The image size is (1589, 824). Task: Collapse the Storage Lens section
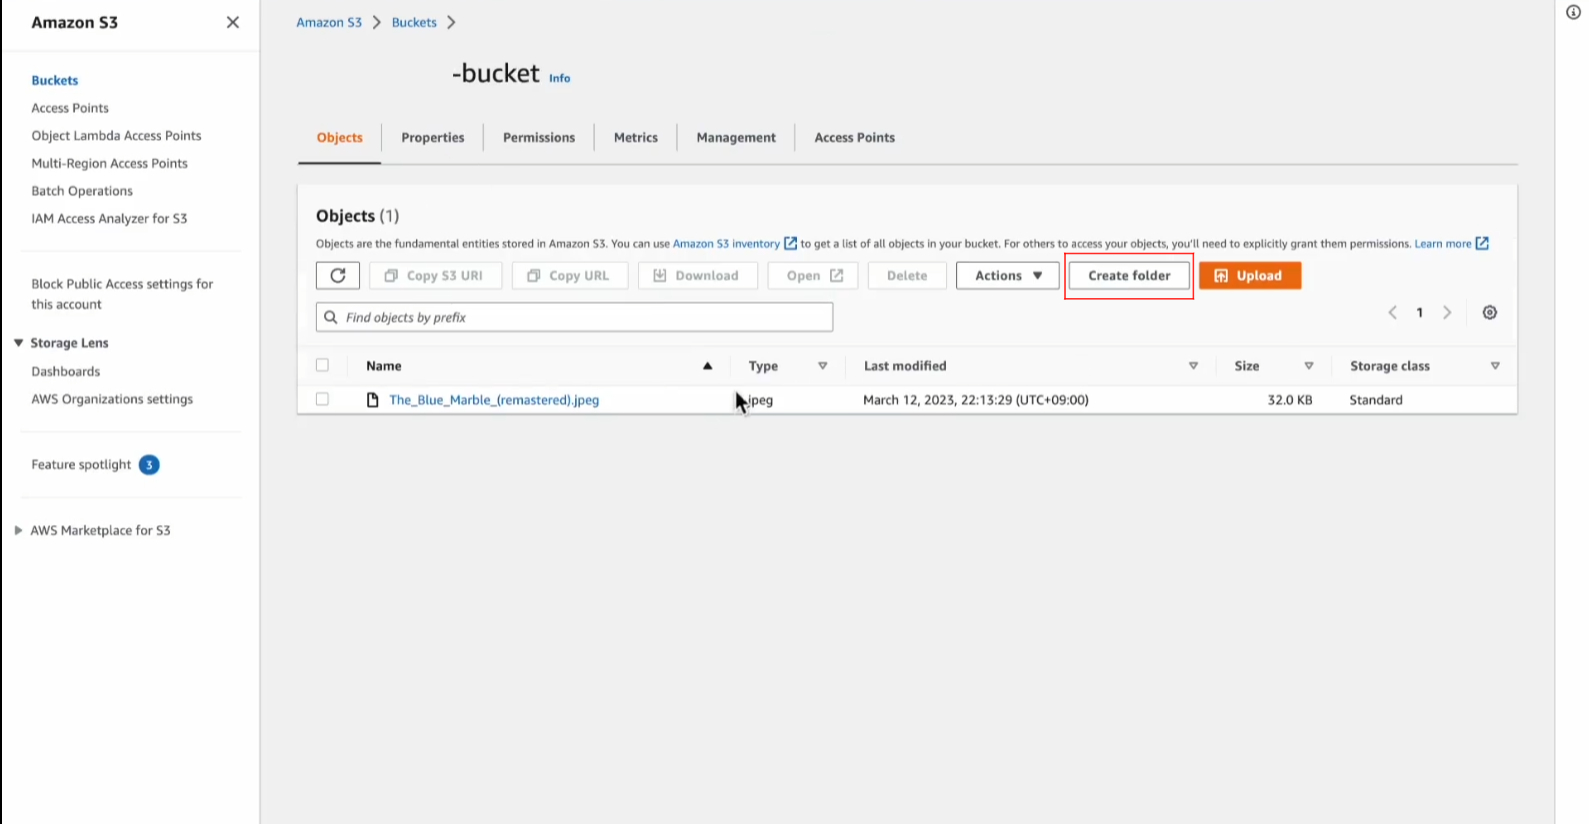[x=18, y=343]
